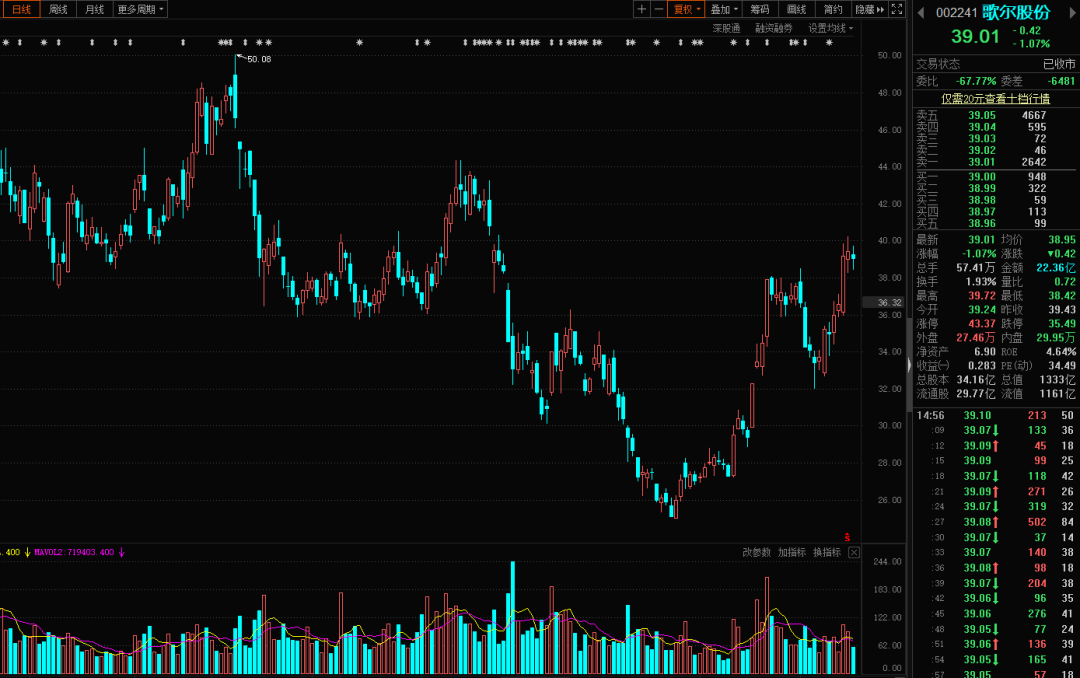Click 跌停 limit-down price 35.49

pyautogui.click(x=1061, y=324)
